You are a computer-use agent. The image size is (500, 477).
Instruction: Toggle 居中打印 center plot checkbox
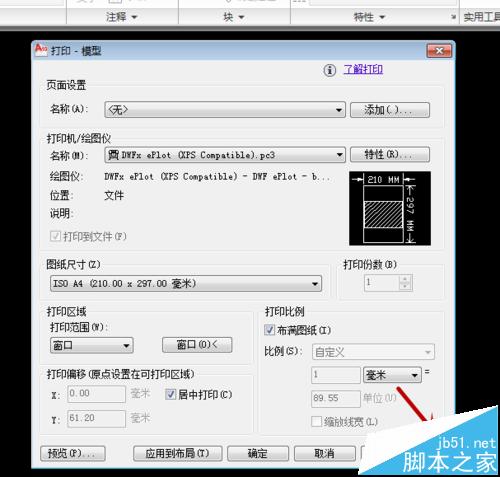coord(170,395)
